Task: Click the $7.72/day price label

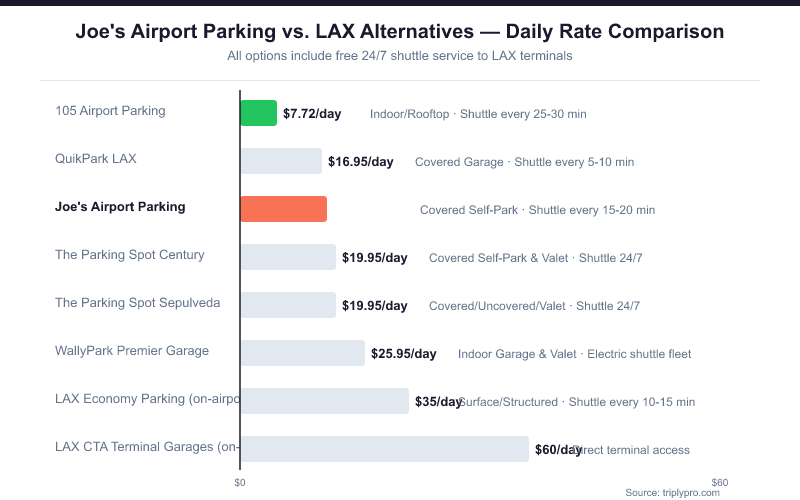Action: click(x=312, y=114)
